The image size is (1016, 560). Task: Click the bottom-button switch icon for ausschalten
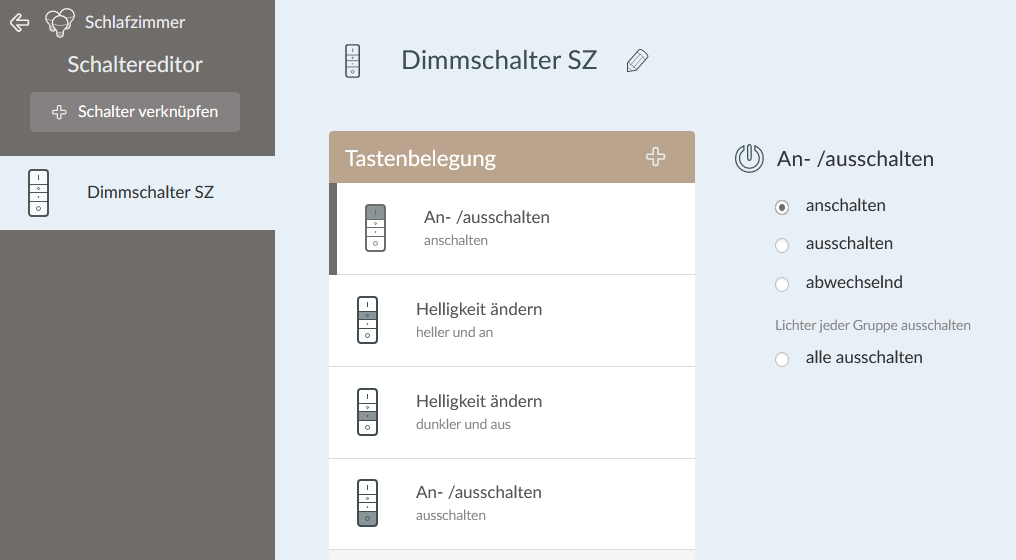(x=367, y=504)
